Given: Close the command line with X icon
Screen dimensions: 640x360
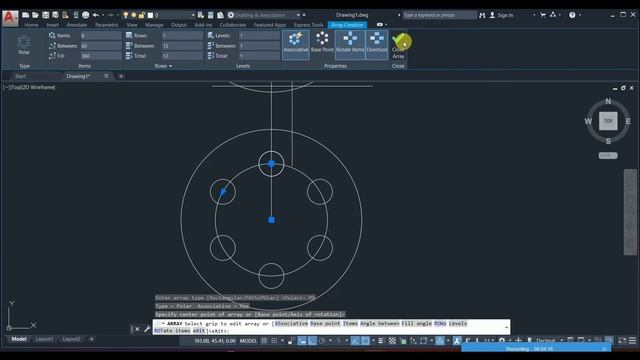Looking at the screenshot, I should (x=137, y=329).
